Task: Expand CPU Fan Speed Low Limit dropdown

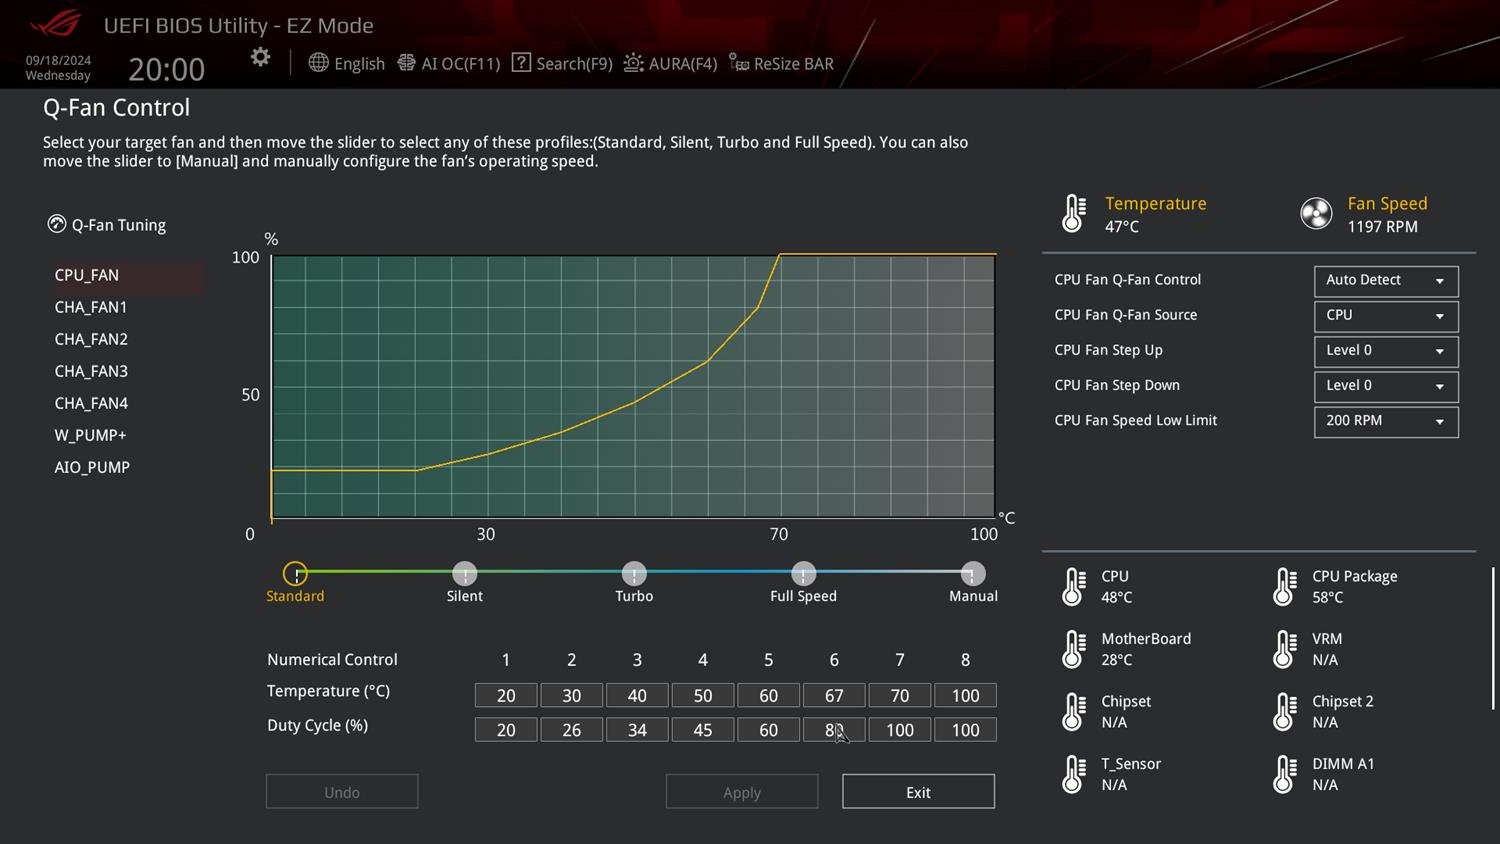Action: (1385, 421)
